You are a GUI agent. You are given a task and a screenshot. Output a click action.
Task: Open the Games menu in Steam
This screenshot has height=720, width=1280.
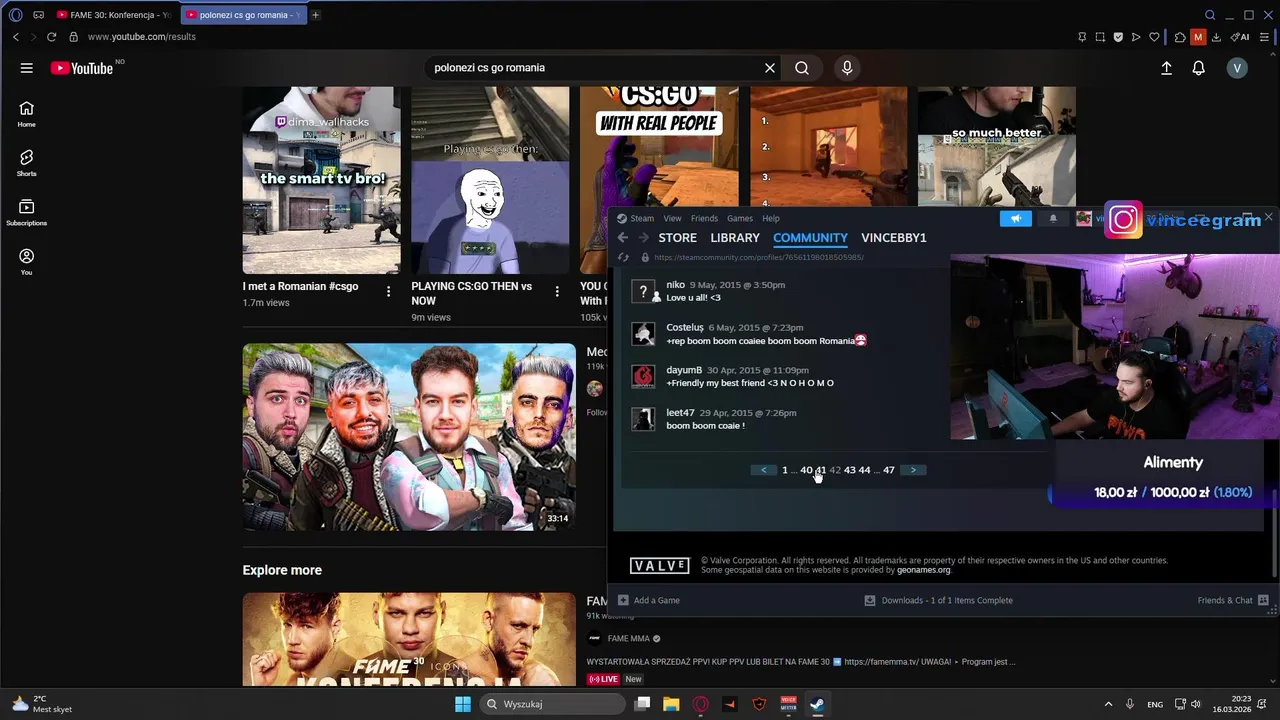pos(740,218)
